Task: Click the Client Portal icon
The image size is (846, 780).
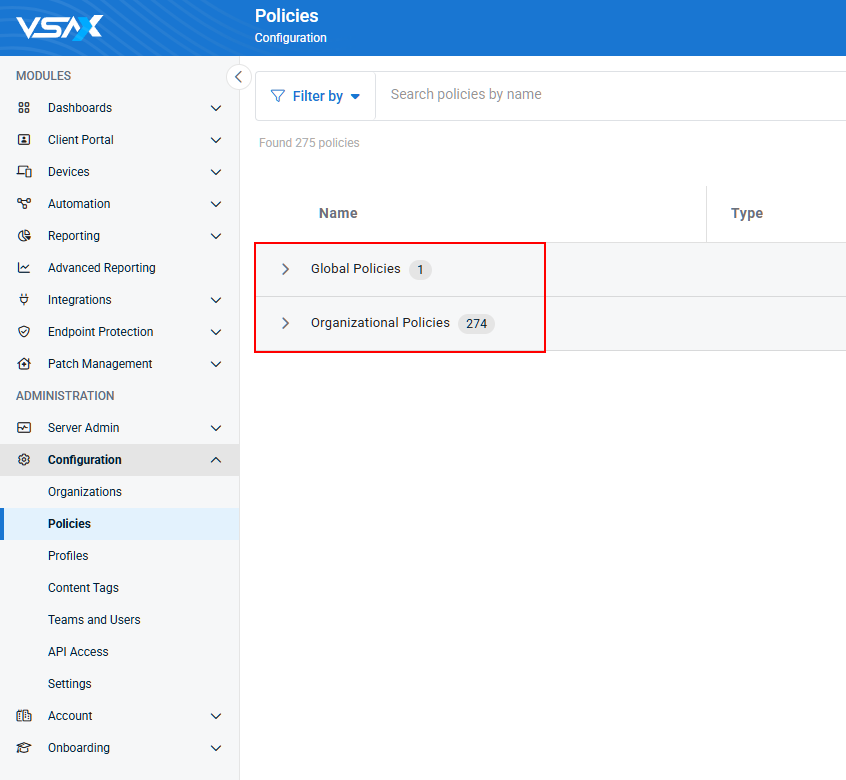Action: (x=24, y=140)
